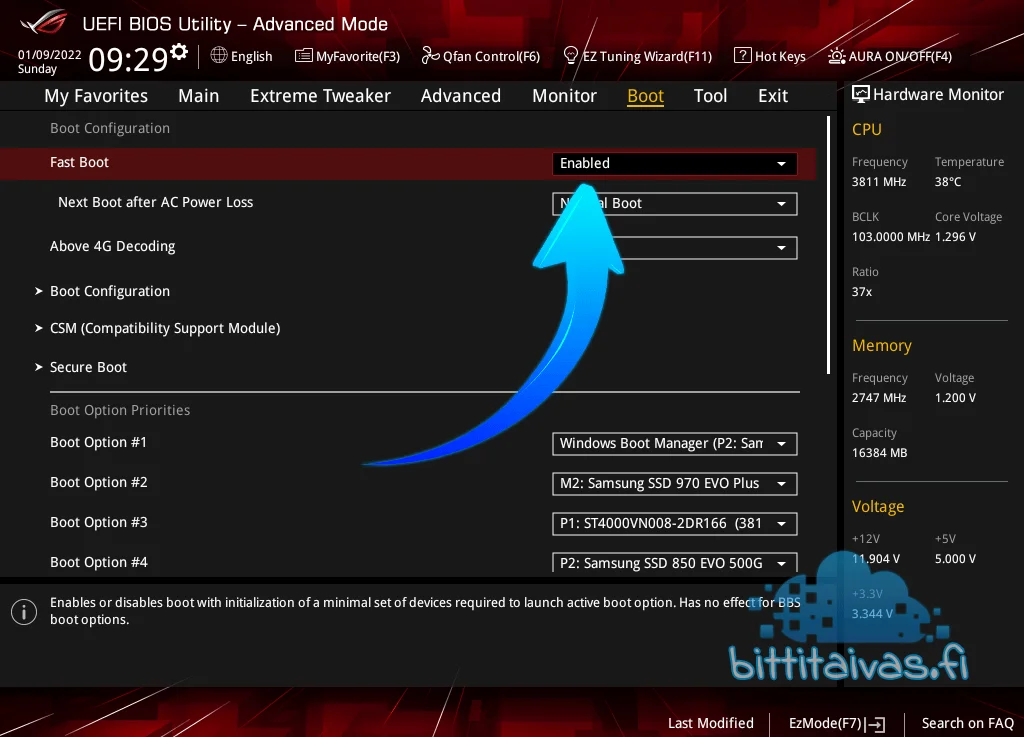
Task: Click the Qfan Control(F6) label
Action: [x=491, y=56]
